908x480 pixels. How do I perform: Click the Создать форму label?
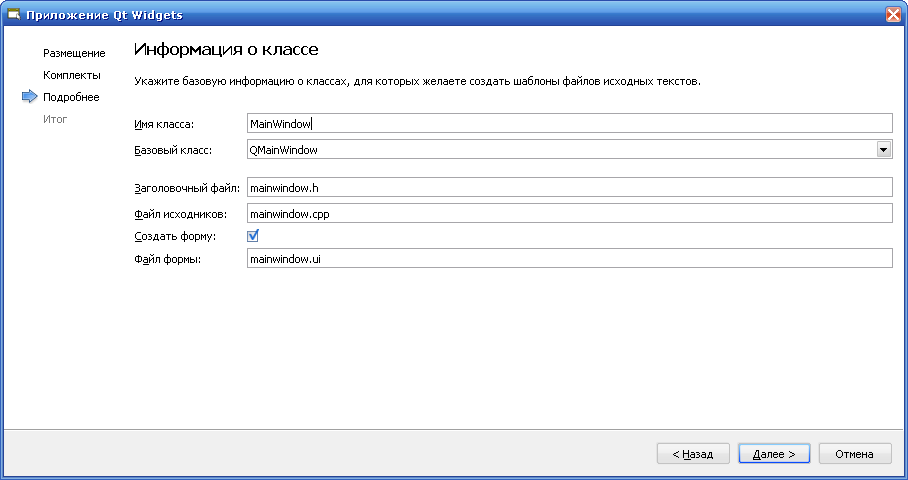click(x=175, y=236)
